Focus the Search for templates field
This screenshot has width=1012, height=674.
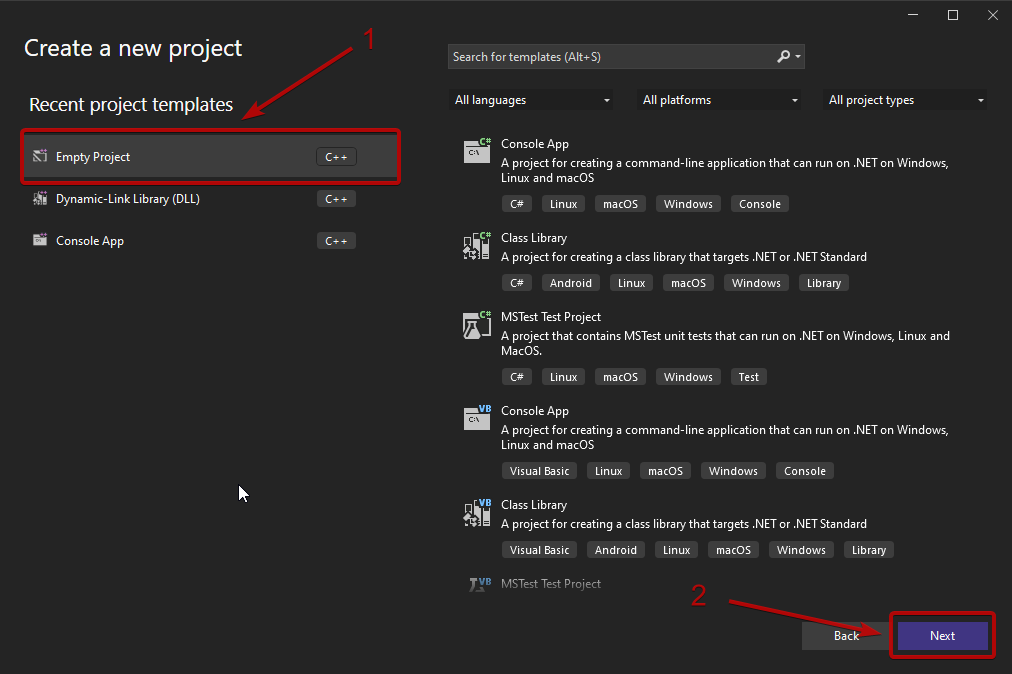click(x=610, y=57)
